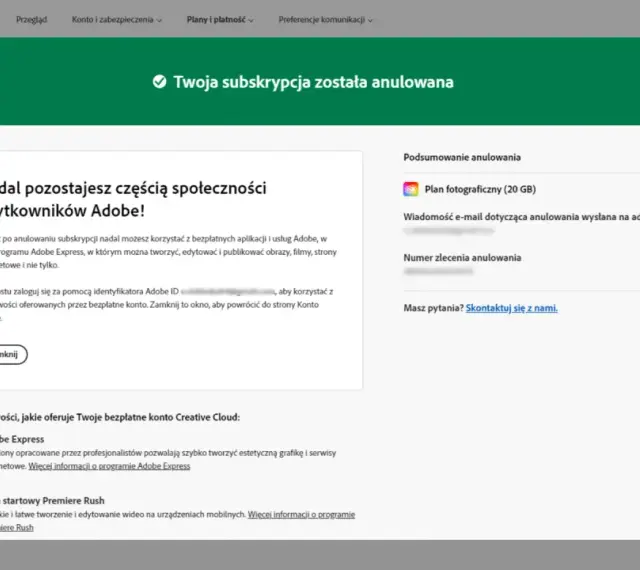Image resolution: width=640 pixels, height=570 pixels.
Task: Click the Plan fotograficzny app icon
Action: [x=411, y=189]
